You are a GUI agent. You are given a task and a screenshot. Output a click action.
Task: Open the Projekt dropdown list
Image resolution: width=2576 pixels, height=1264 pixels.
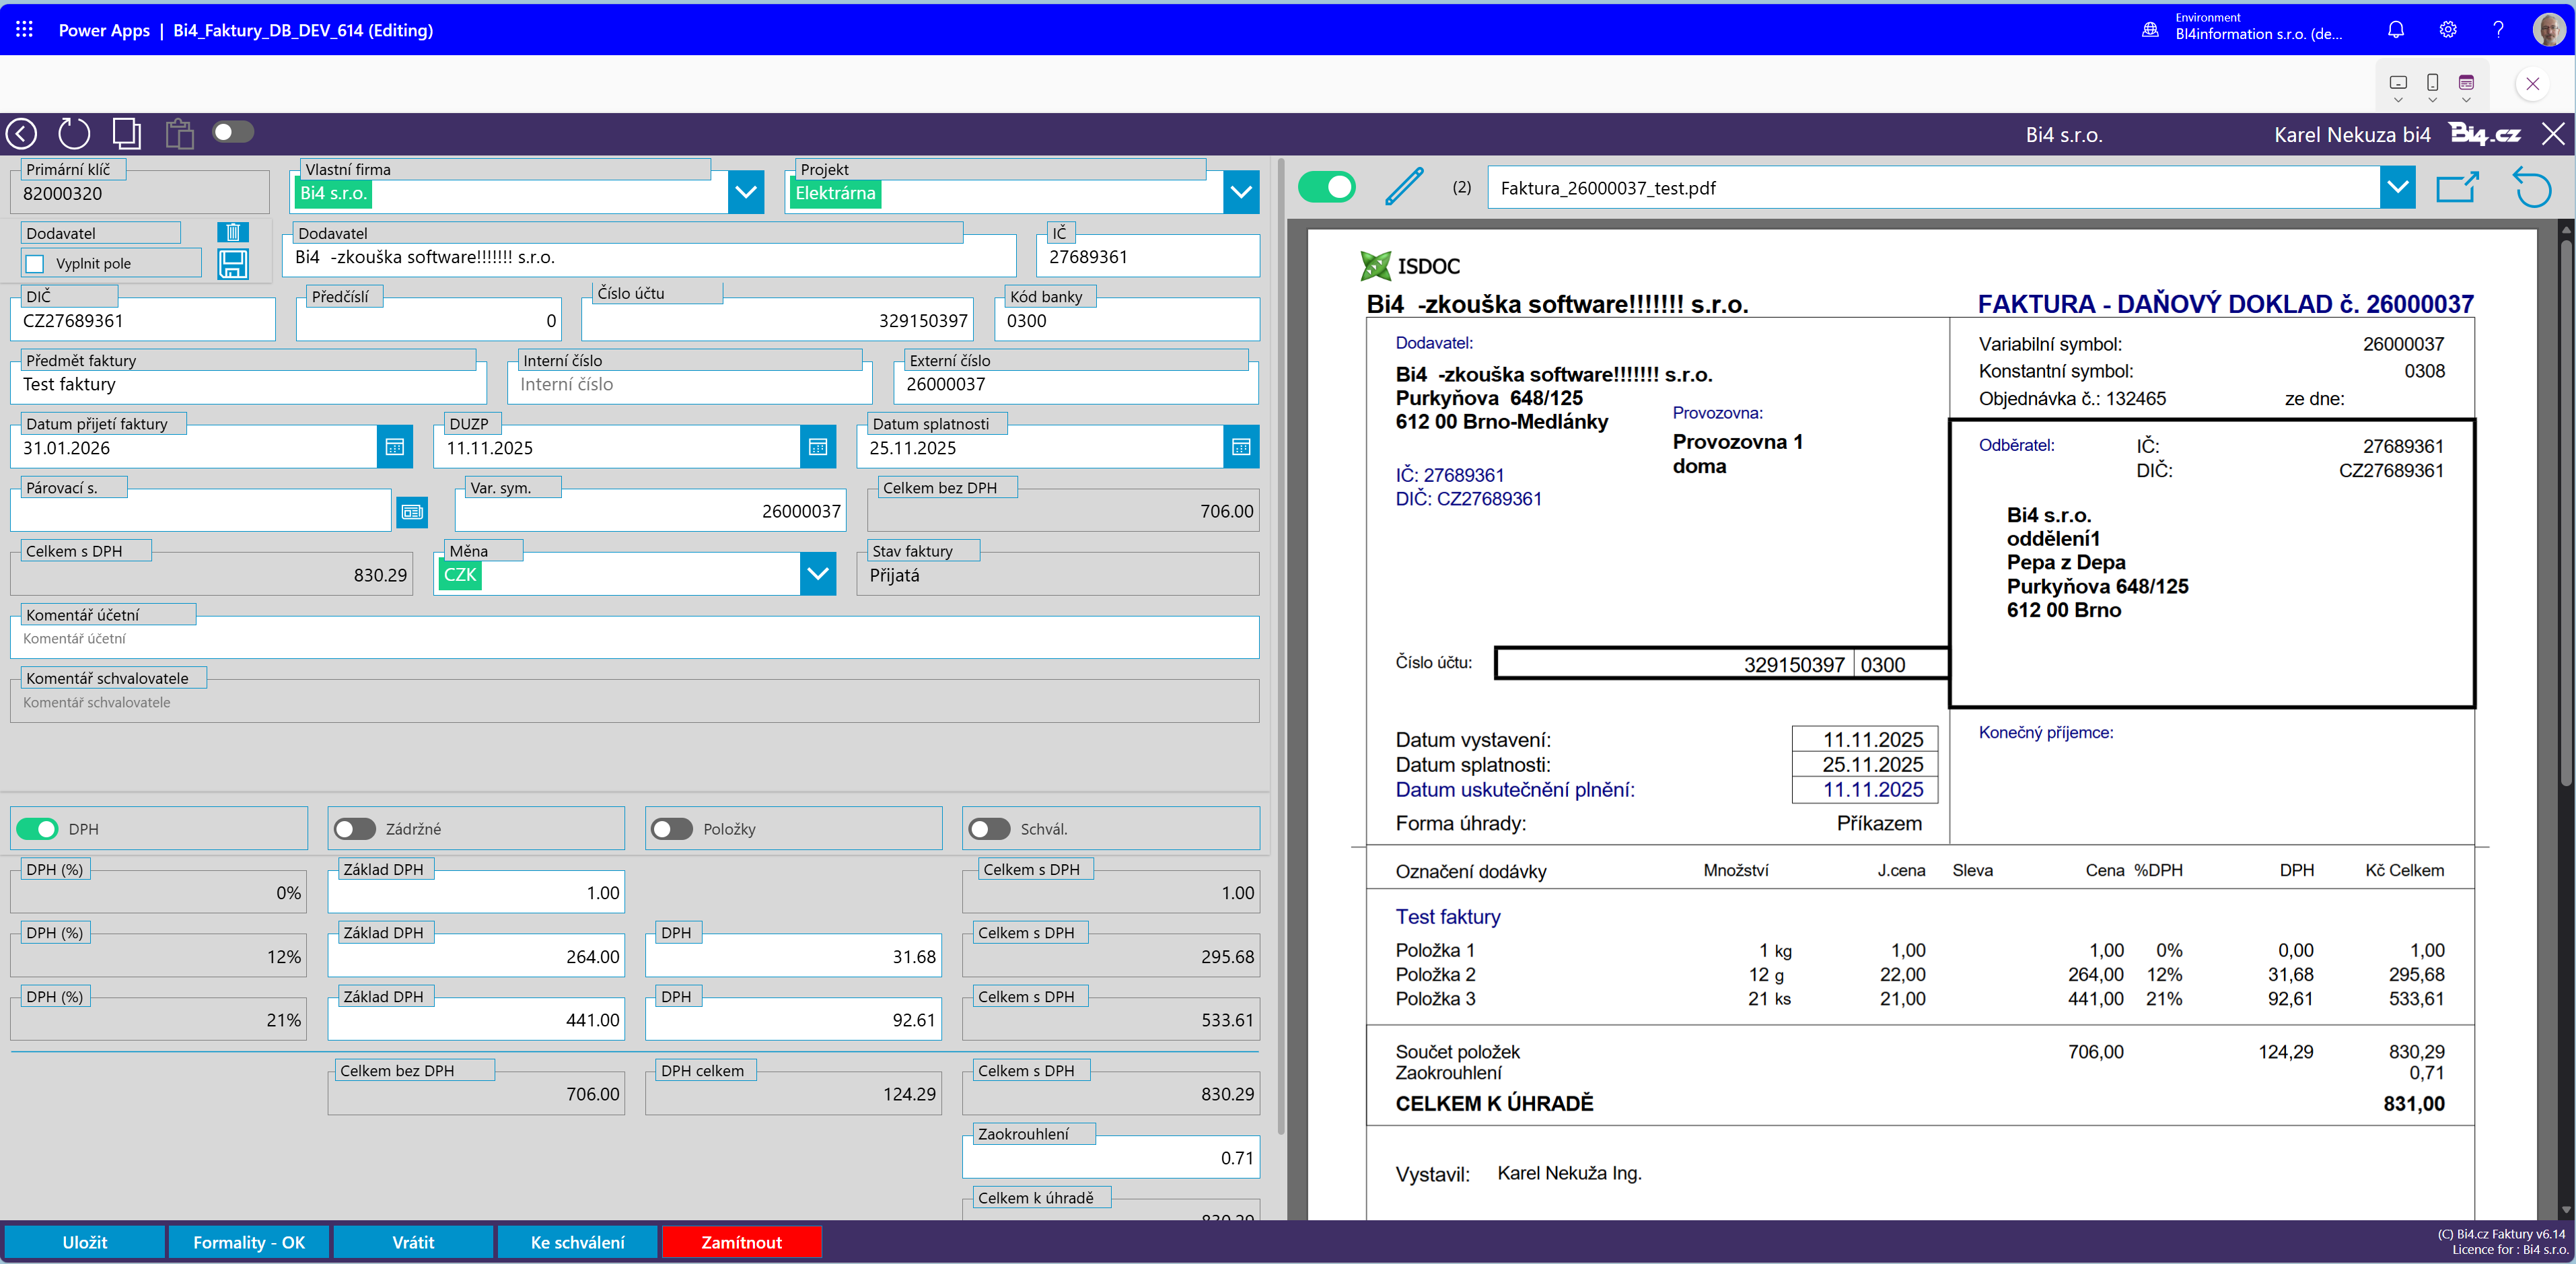pyautogui.click(x=1240, y=192)
